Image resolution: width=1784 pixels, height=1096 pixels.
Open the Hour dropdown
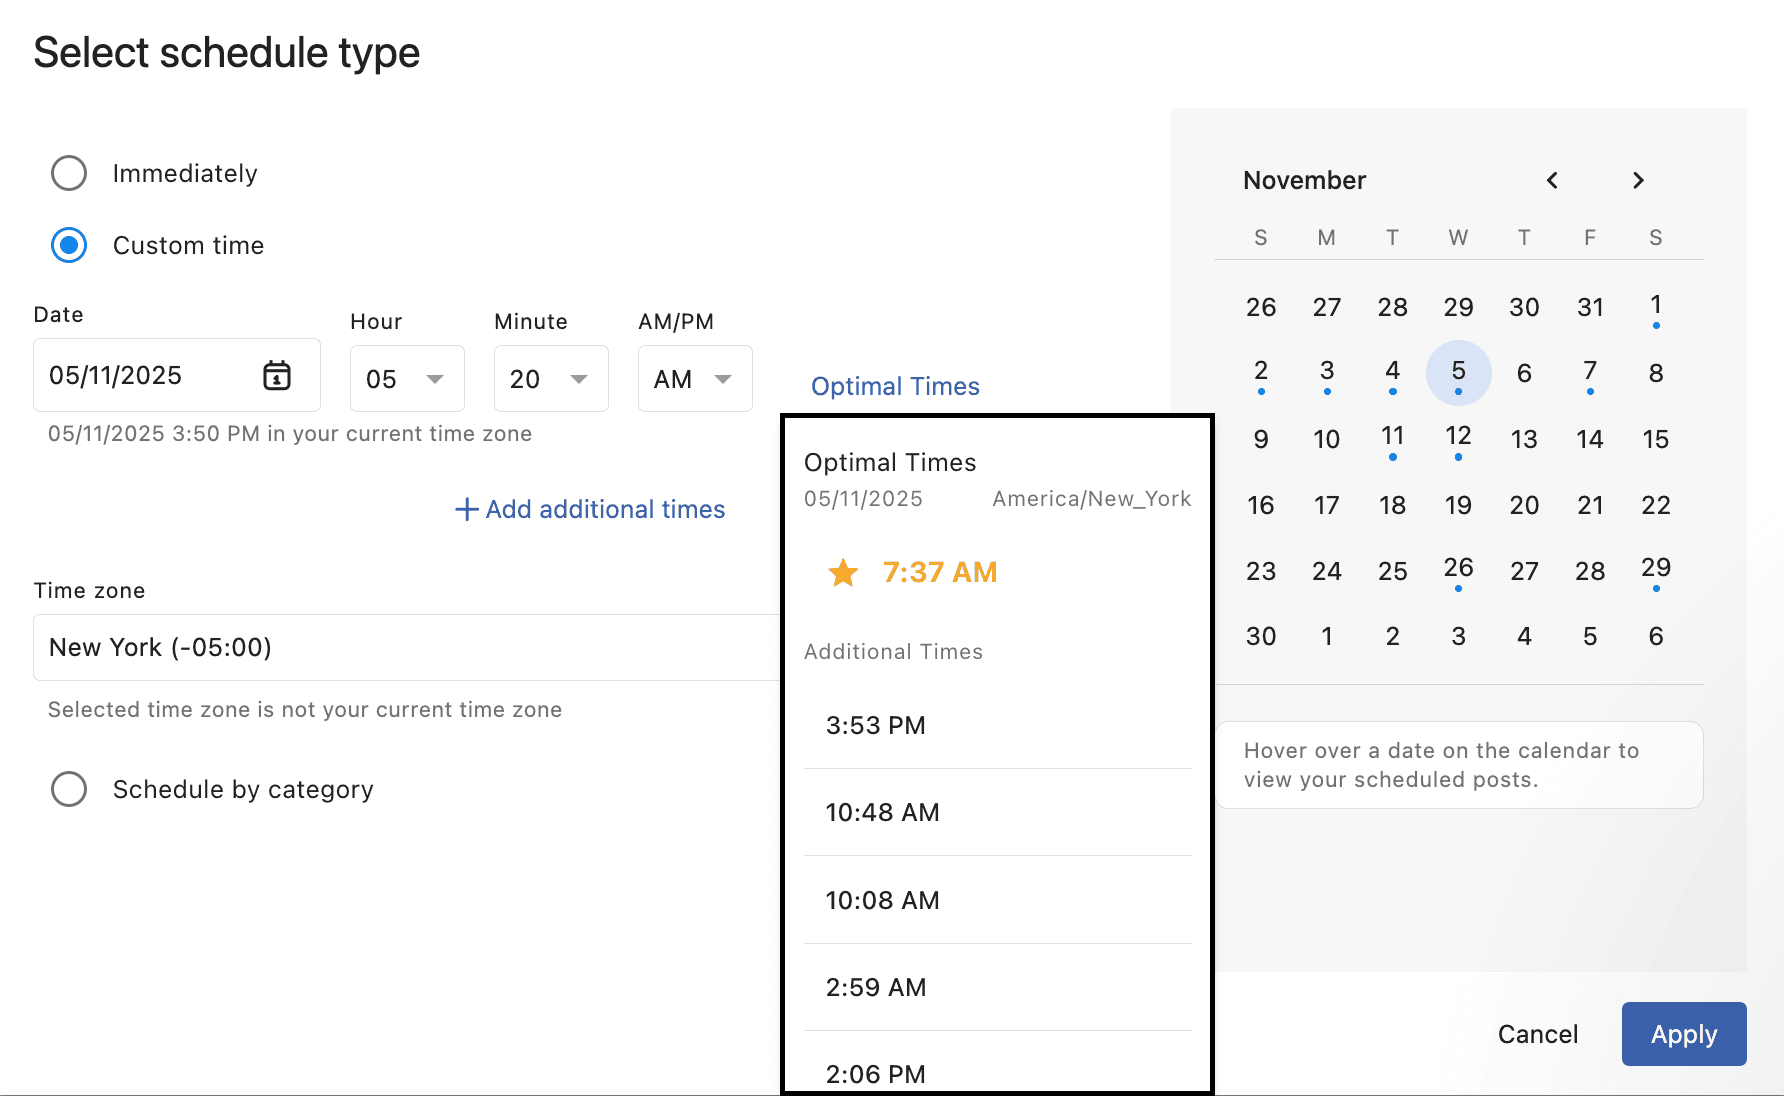pos(406,379)
